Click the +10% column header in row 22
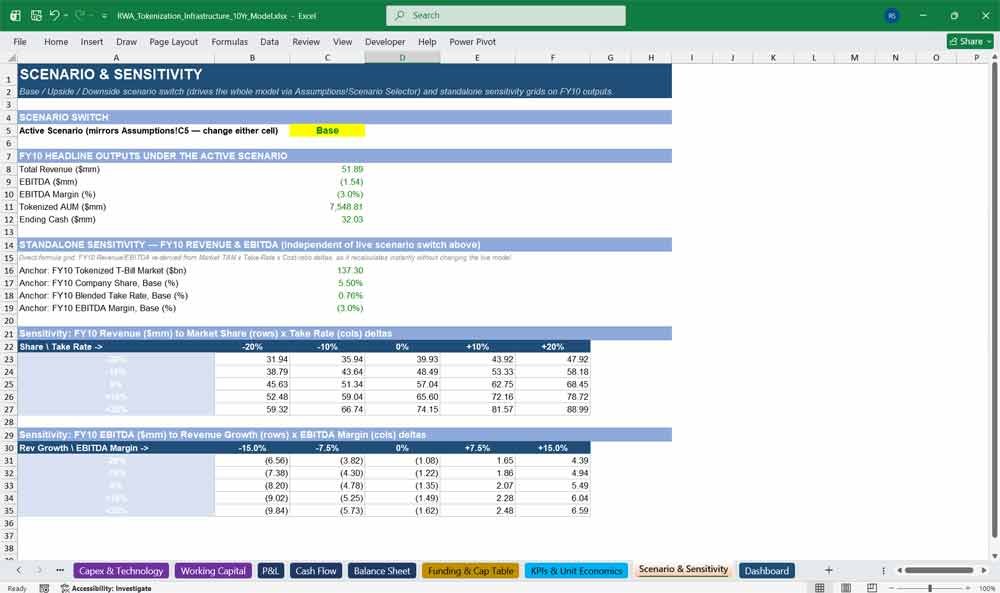The image size is (1000, 593). point(477,347)
